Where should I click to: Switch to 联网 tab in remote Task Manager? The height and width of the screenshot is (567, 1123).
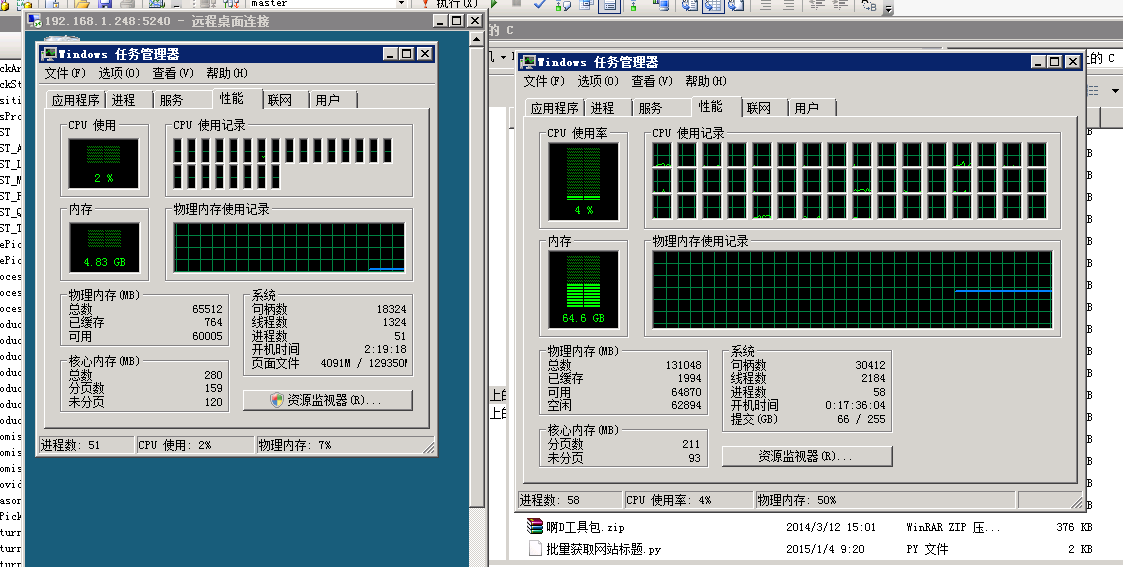284,100
